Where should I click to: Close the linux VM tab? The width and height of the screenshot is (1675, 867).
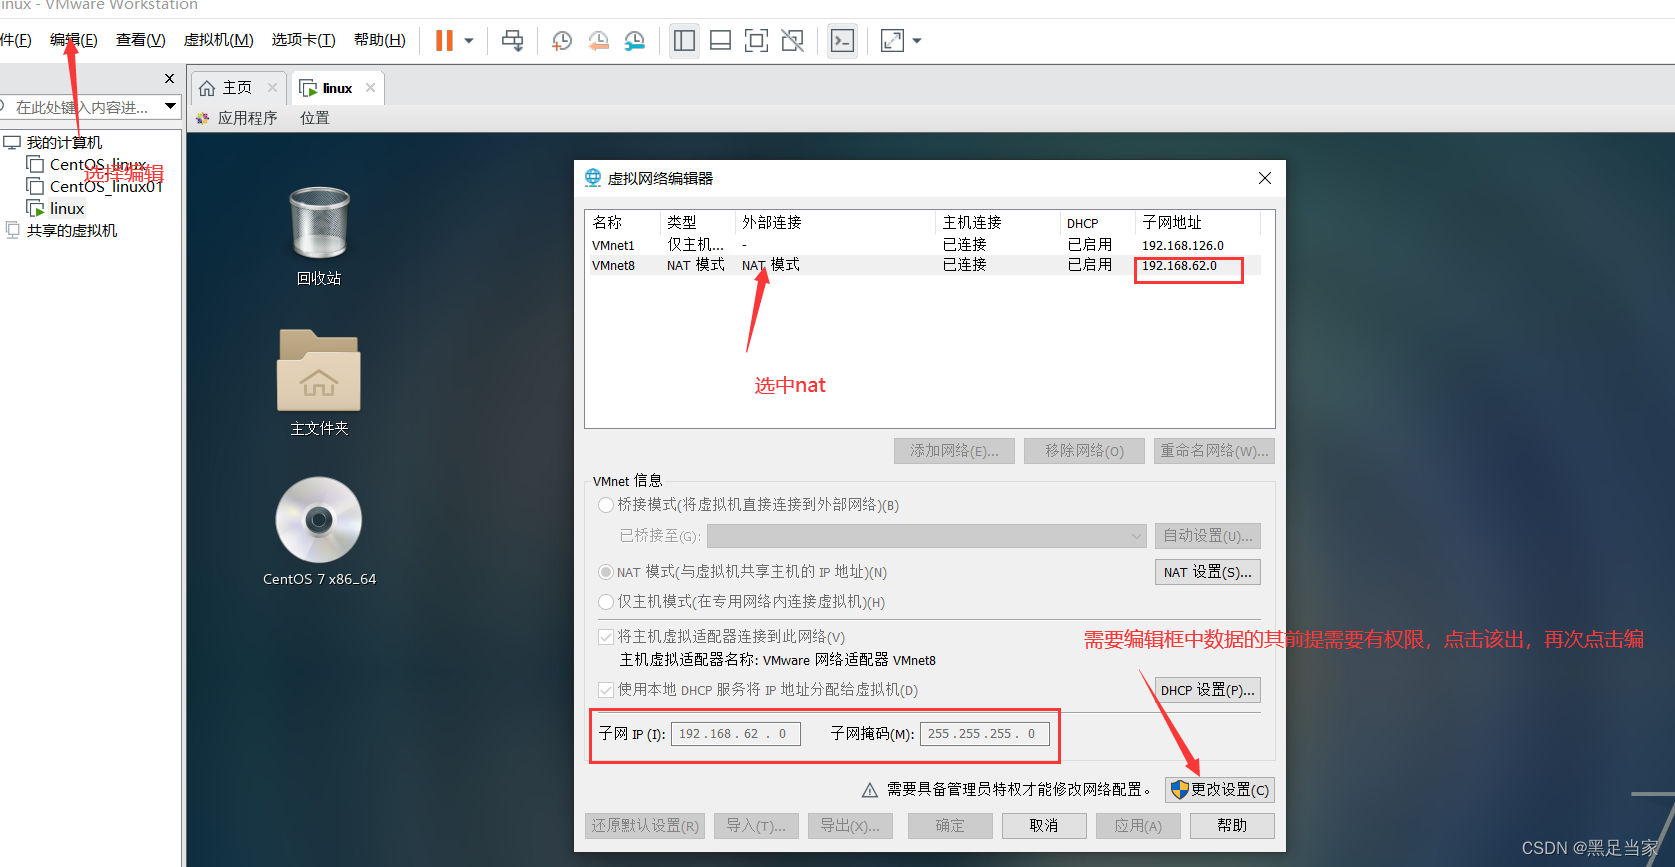(x=370, y=88)
